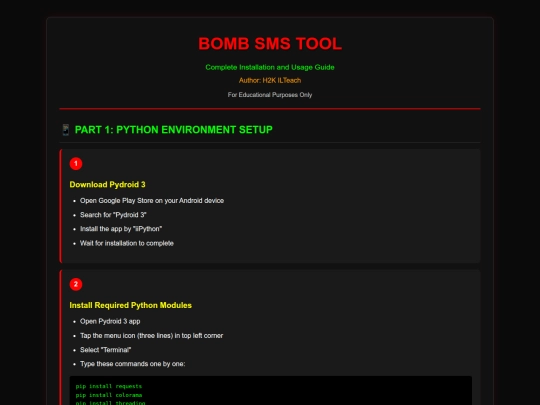Click the Download Pydroid 3 heading
This screenshot has width=540, height=405.
click(x=107, y=185)
